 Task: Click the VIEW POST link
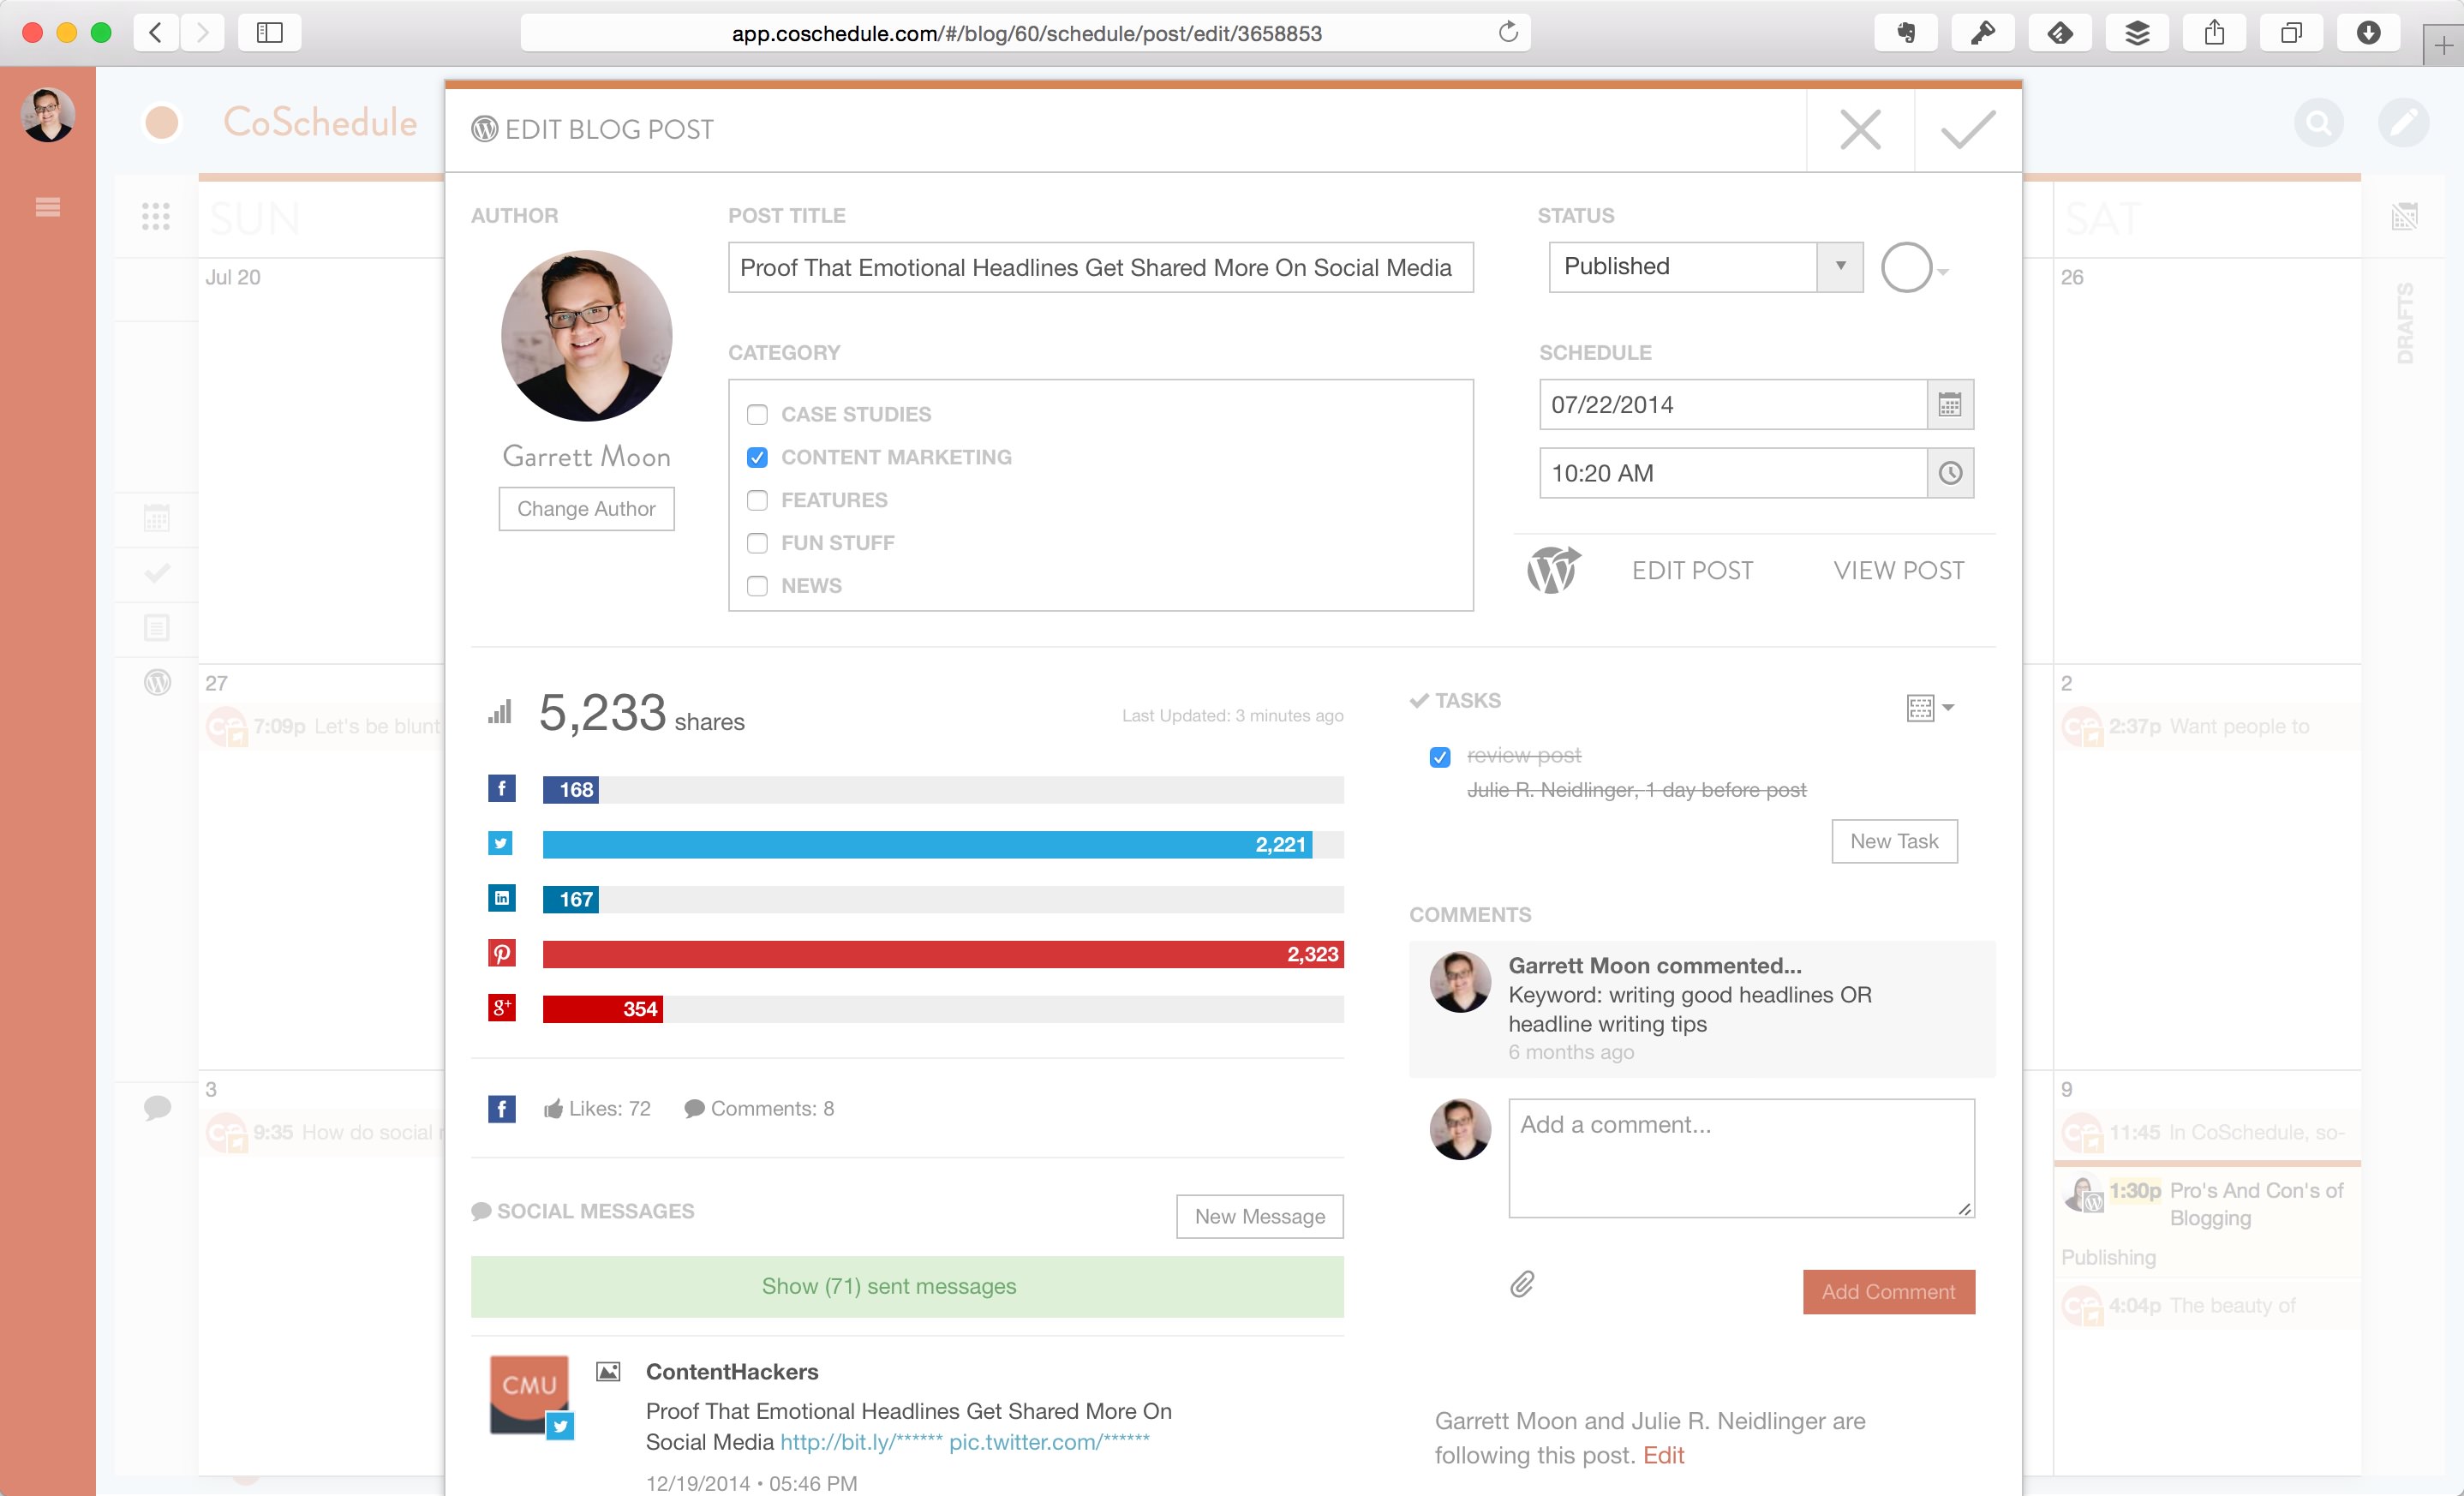(x=1898, y=570)
